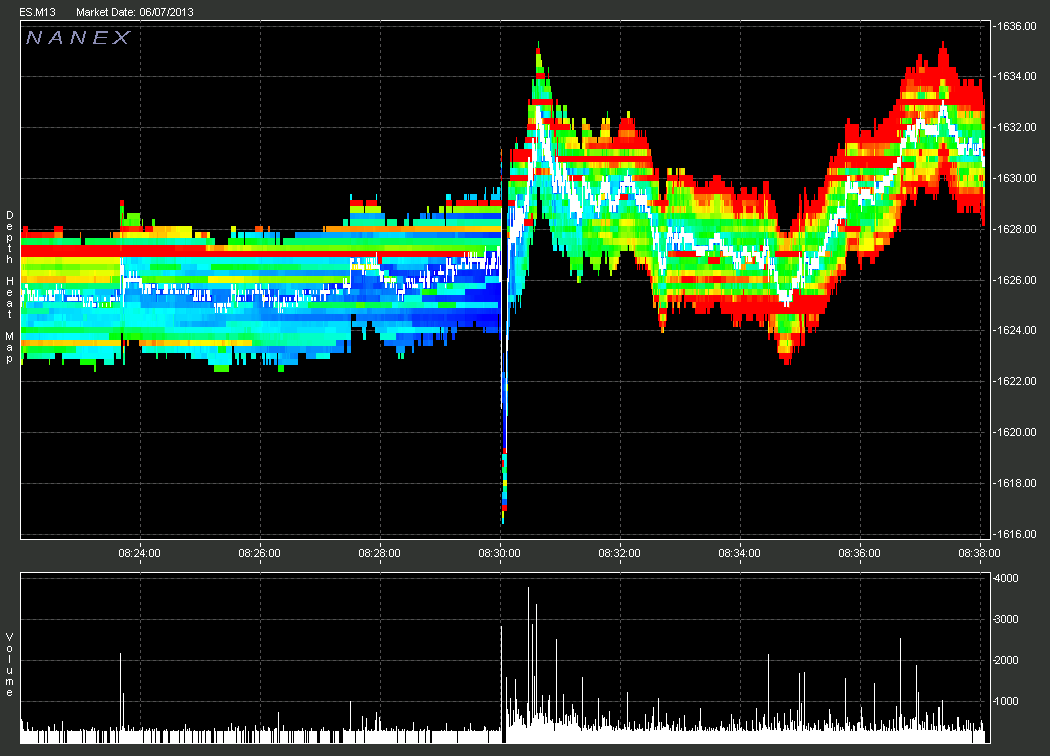Click the 08:34:00 time axis label
1050x756 pixels.
coord(739,553)
